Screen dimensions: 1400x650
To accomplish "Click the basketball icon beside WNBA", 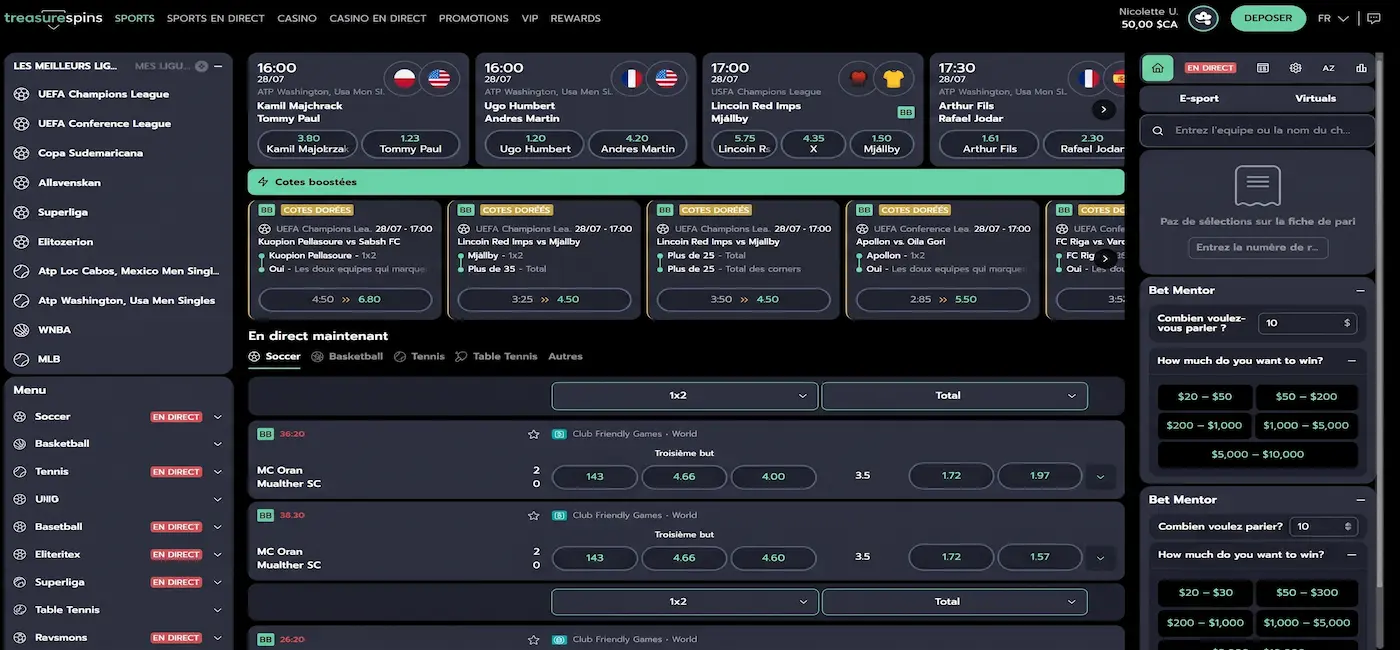I will [21, 329].
